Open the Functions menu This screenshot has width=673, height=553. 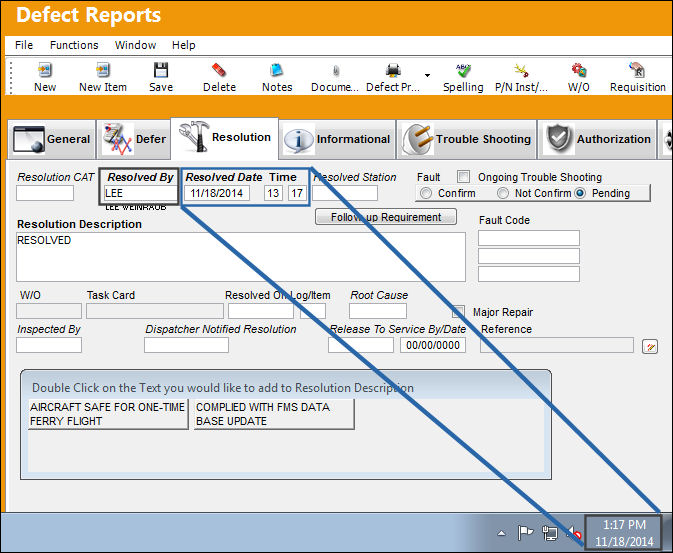pos(74,45)
